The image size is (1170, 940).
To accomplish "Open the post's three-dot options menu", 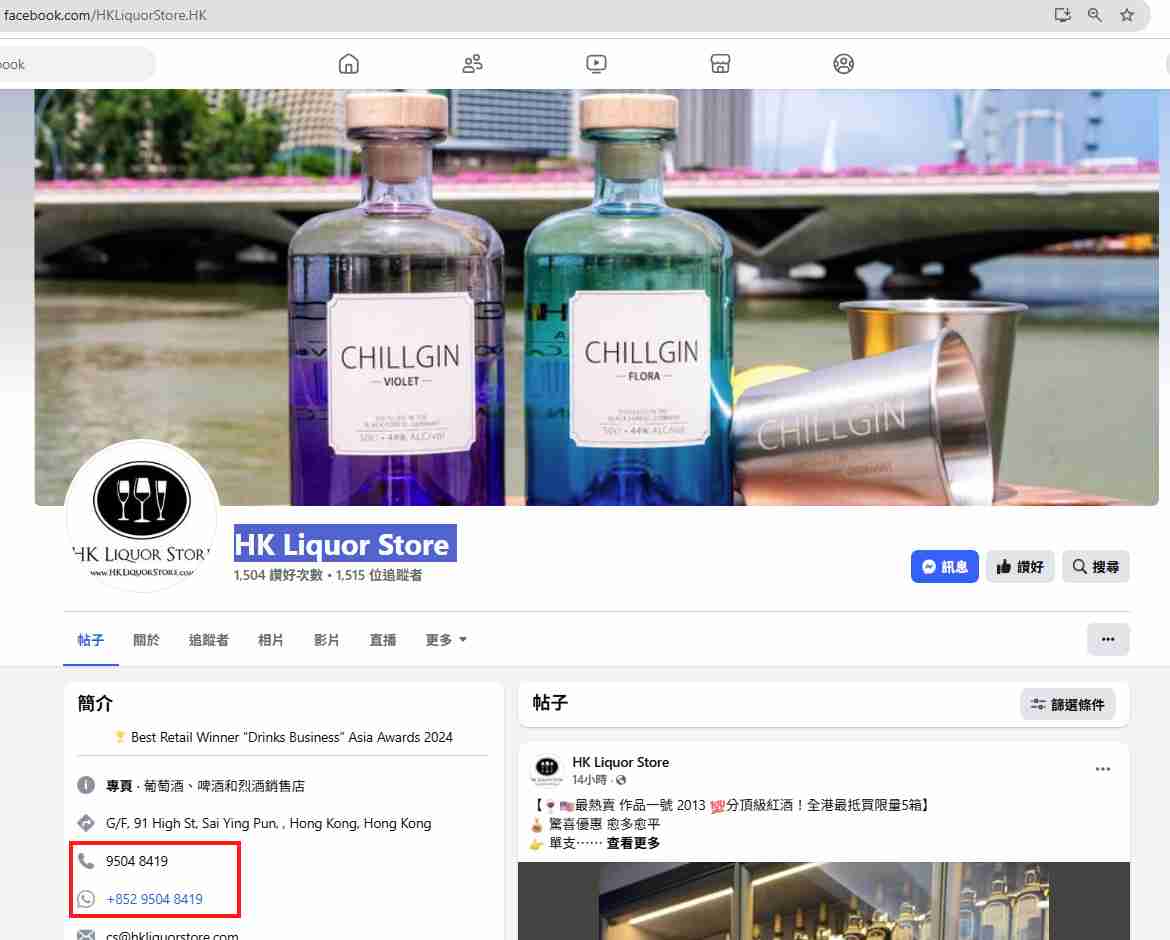I will click(x=1103, y=769).
